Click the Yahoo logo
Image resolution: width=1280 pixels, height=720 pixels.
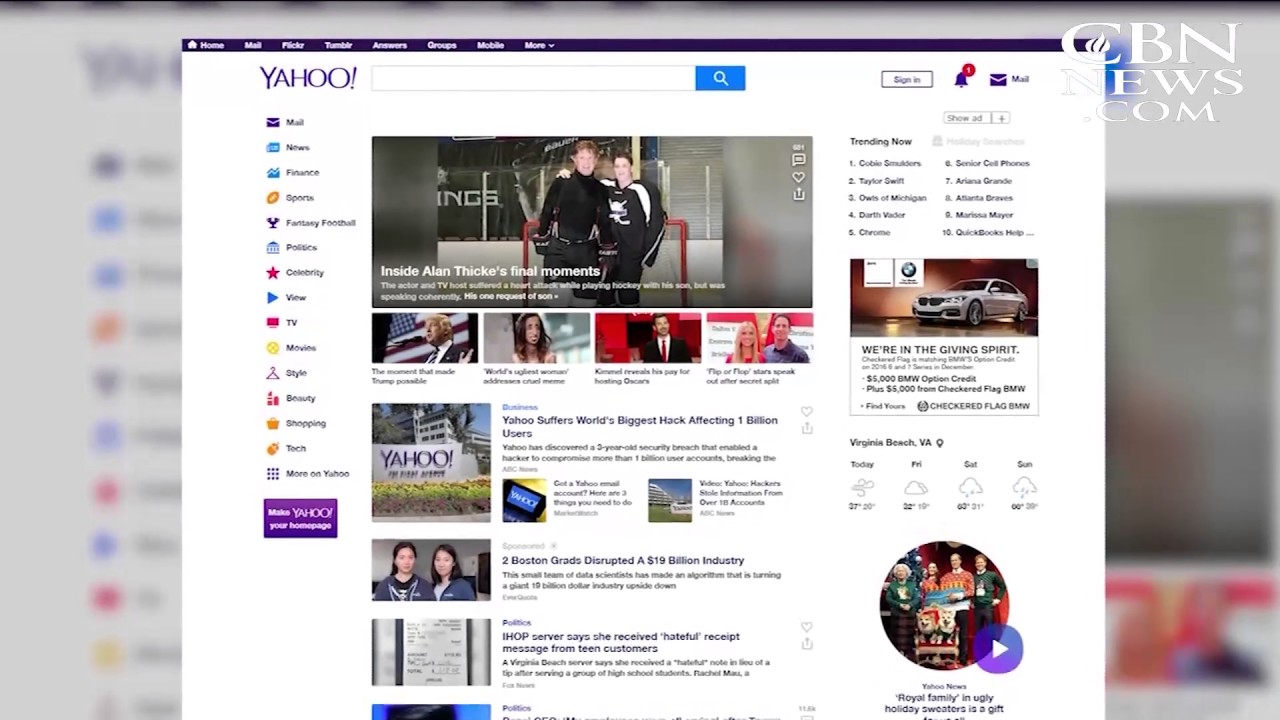[308, 78]
